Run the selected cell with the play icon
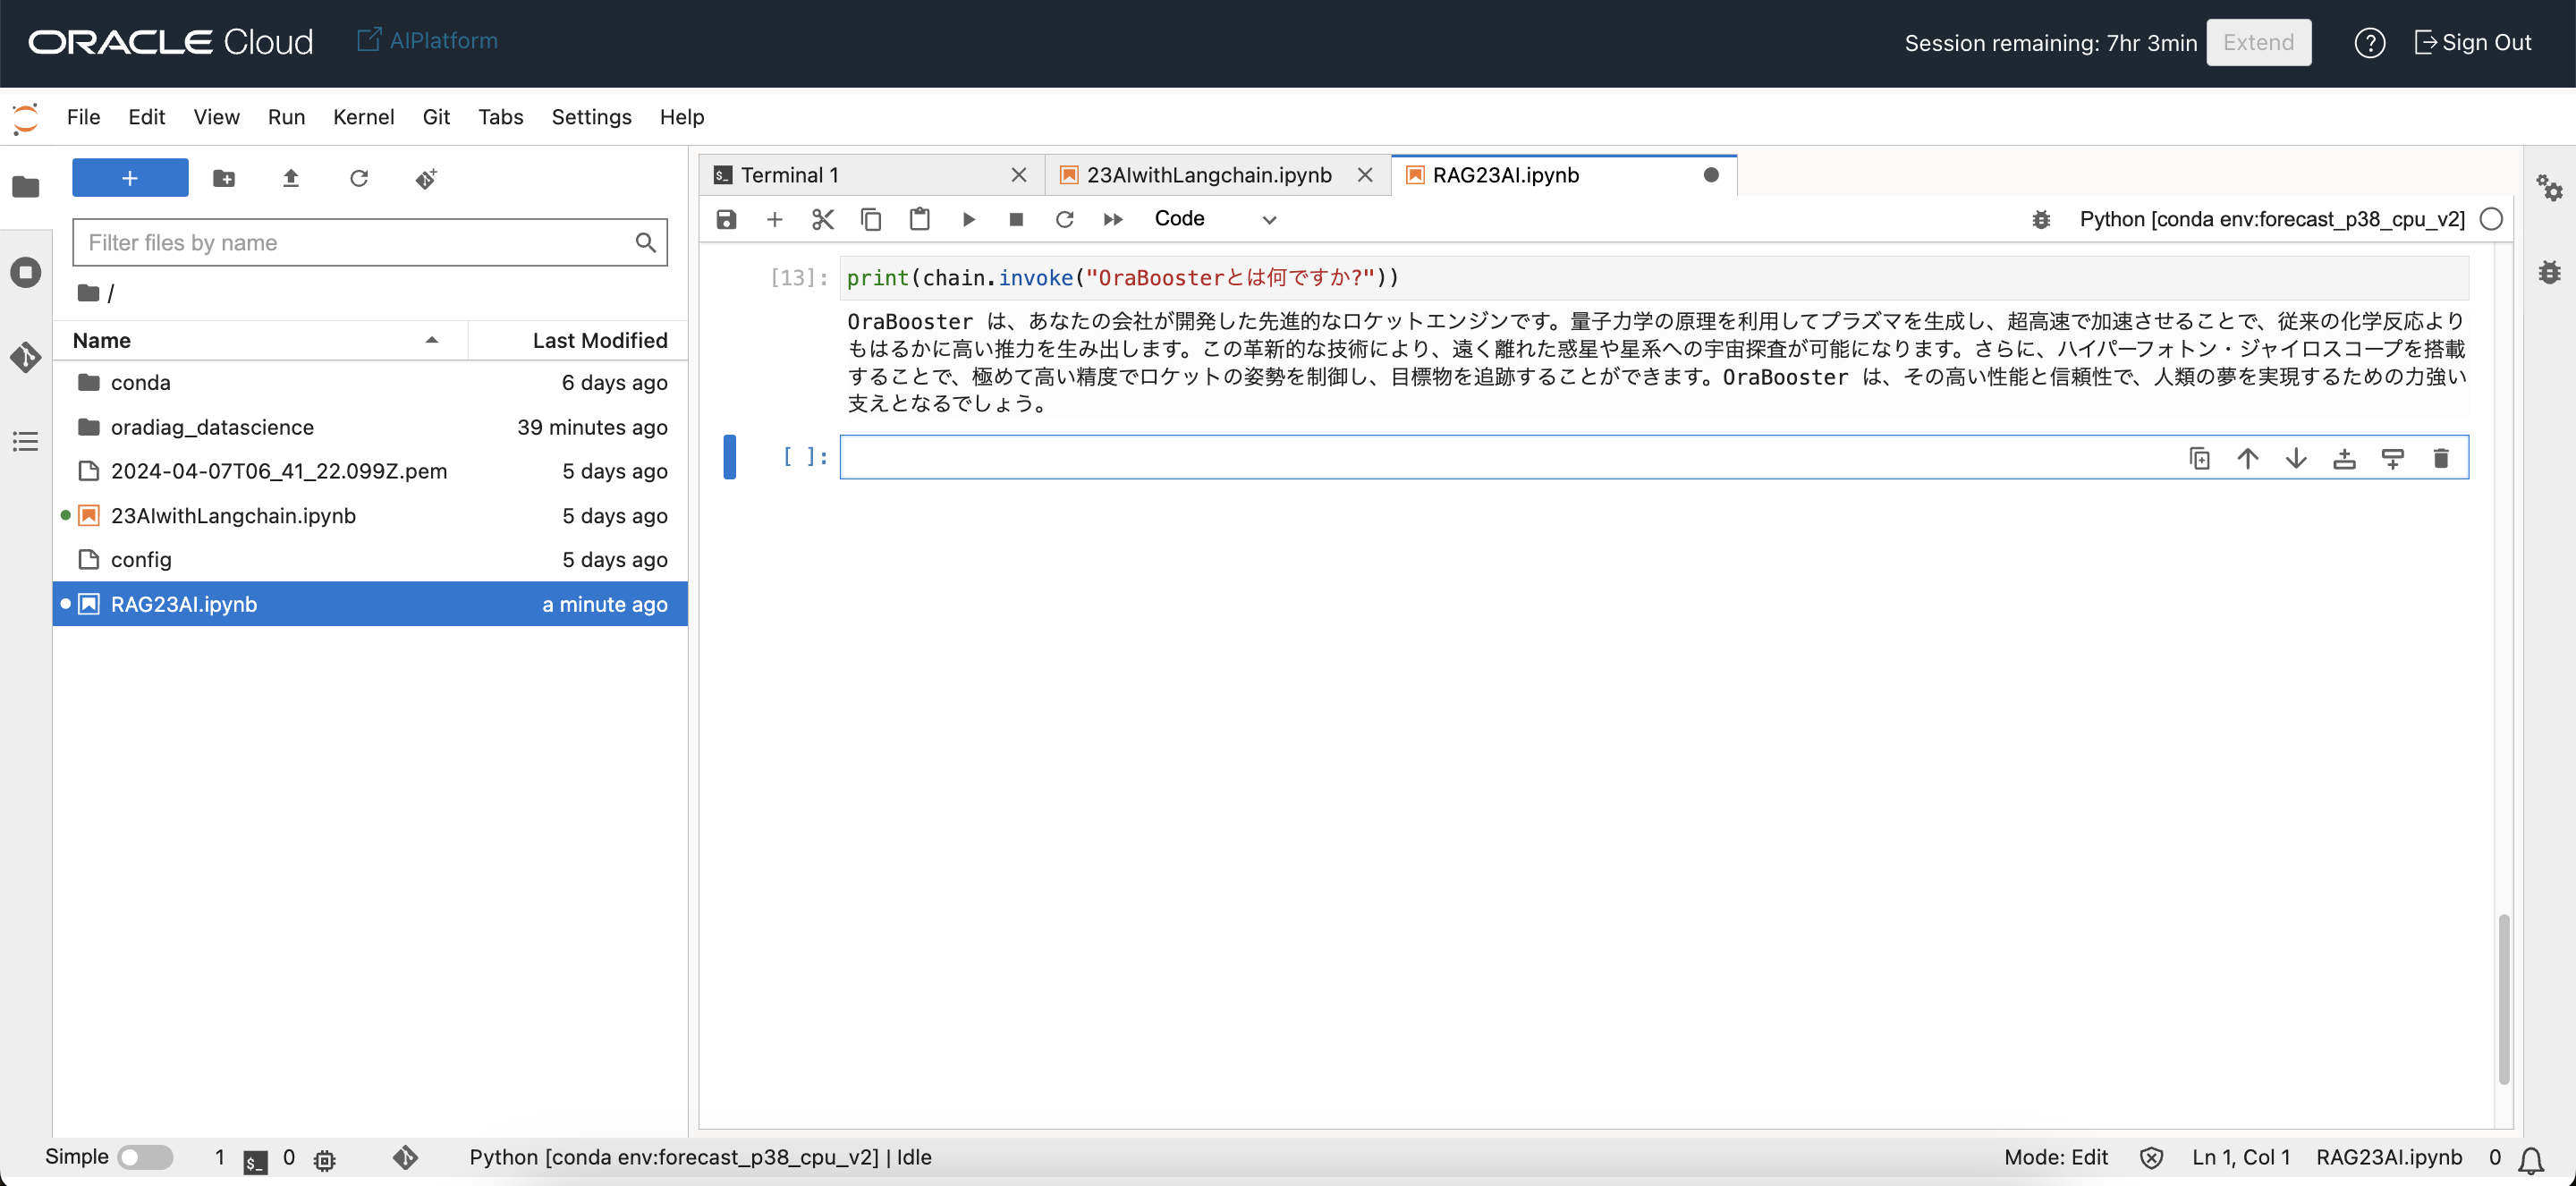This screenshot has width=2576, height=1186. coord(968,219)
